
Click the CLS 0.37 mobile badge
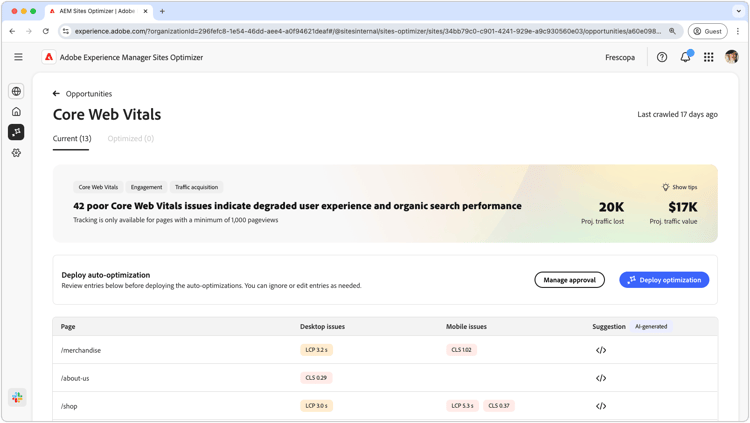coord(498,406)
